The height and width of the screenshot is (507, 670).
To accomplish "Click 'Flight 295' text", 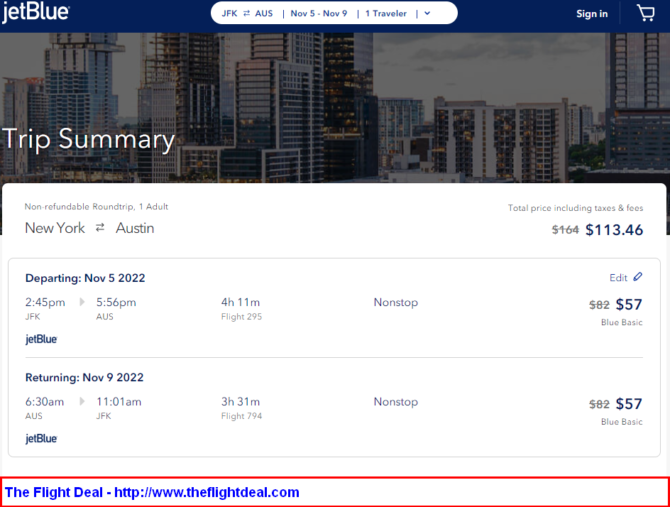I will coord(241,317).
